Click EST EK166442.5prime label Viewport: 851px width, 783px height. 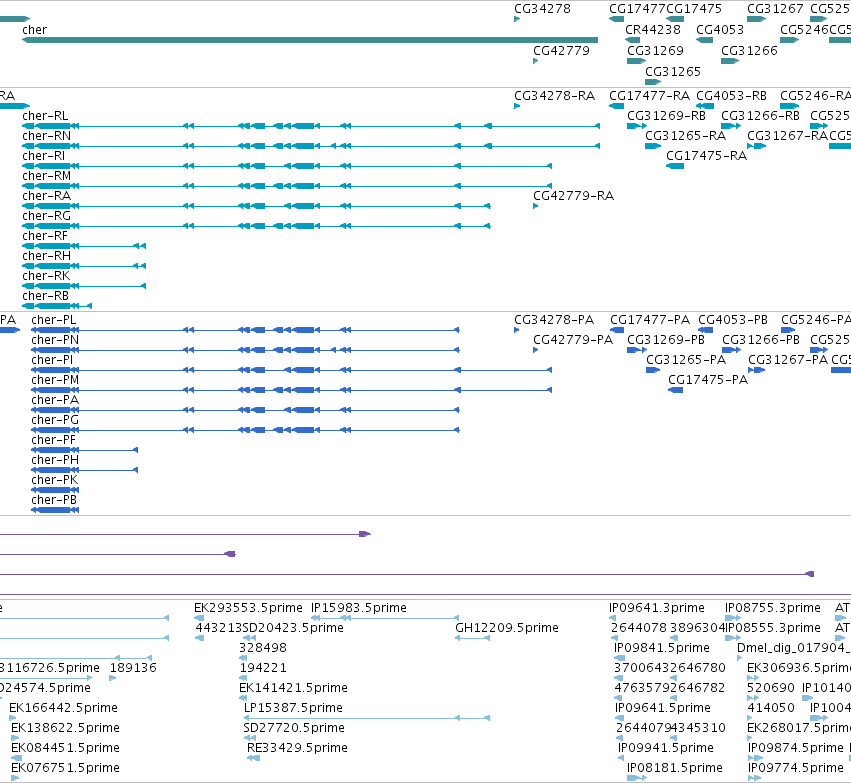tap(63, 708)
